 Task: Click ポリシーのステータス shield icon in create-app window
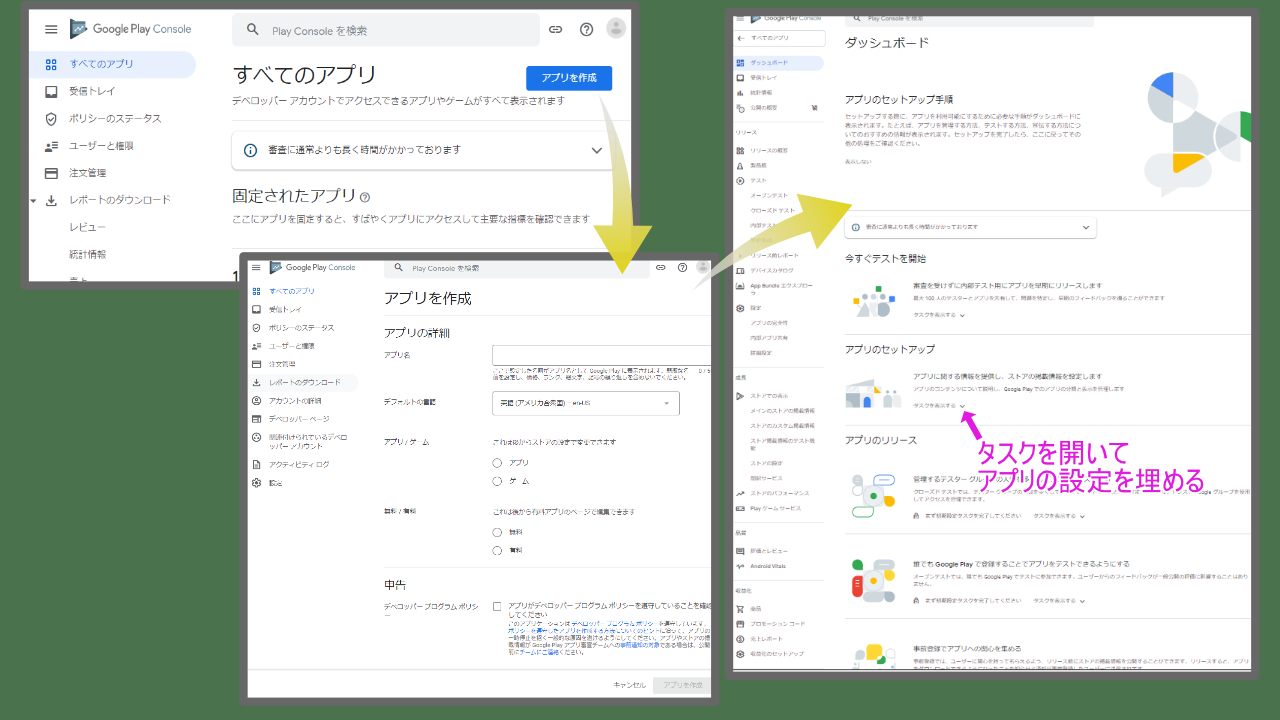257,328
